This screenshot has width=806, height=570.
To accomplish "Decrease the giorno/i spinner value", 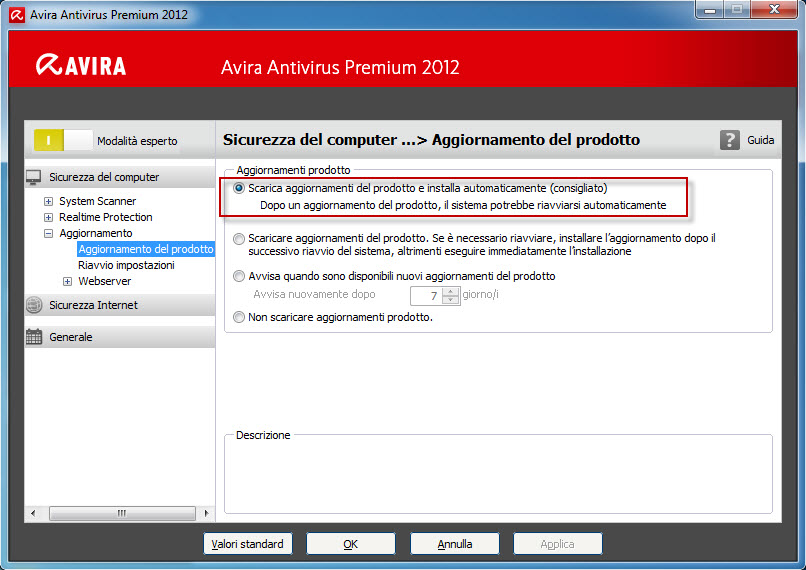I will click(x=451, y=300).
